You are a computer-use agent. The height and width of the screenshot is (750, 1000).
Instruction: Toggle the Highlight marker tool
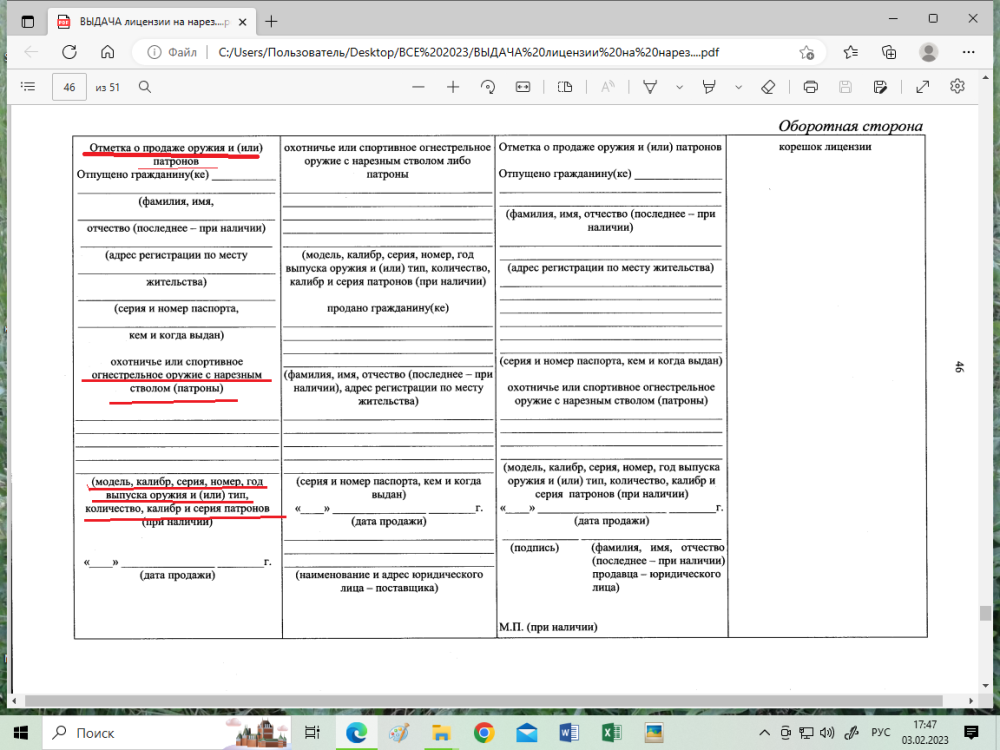[709, 87]
